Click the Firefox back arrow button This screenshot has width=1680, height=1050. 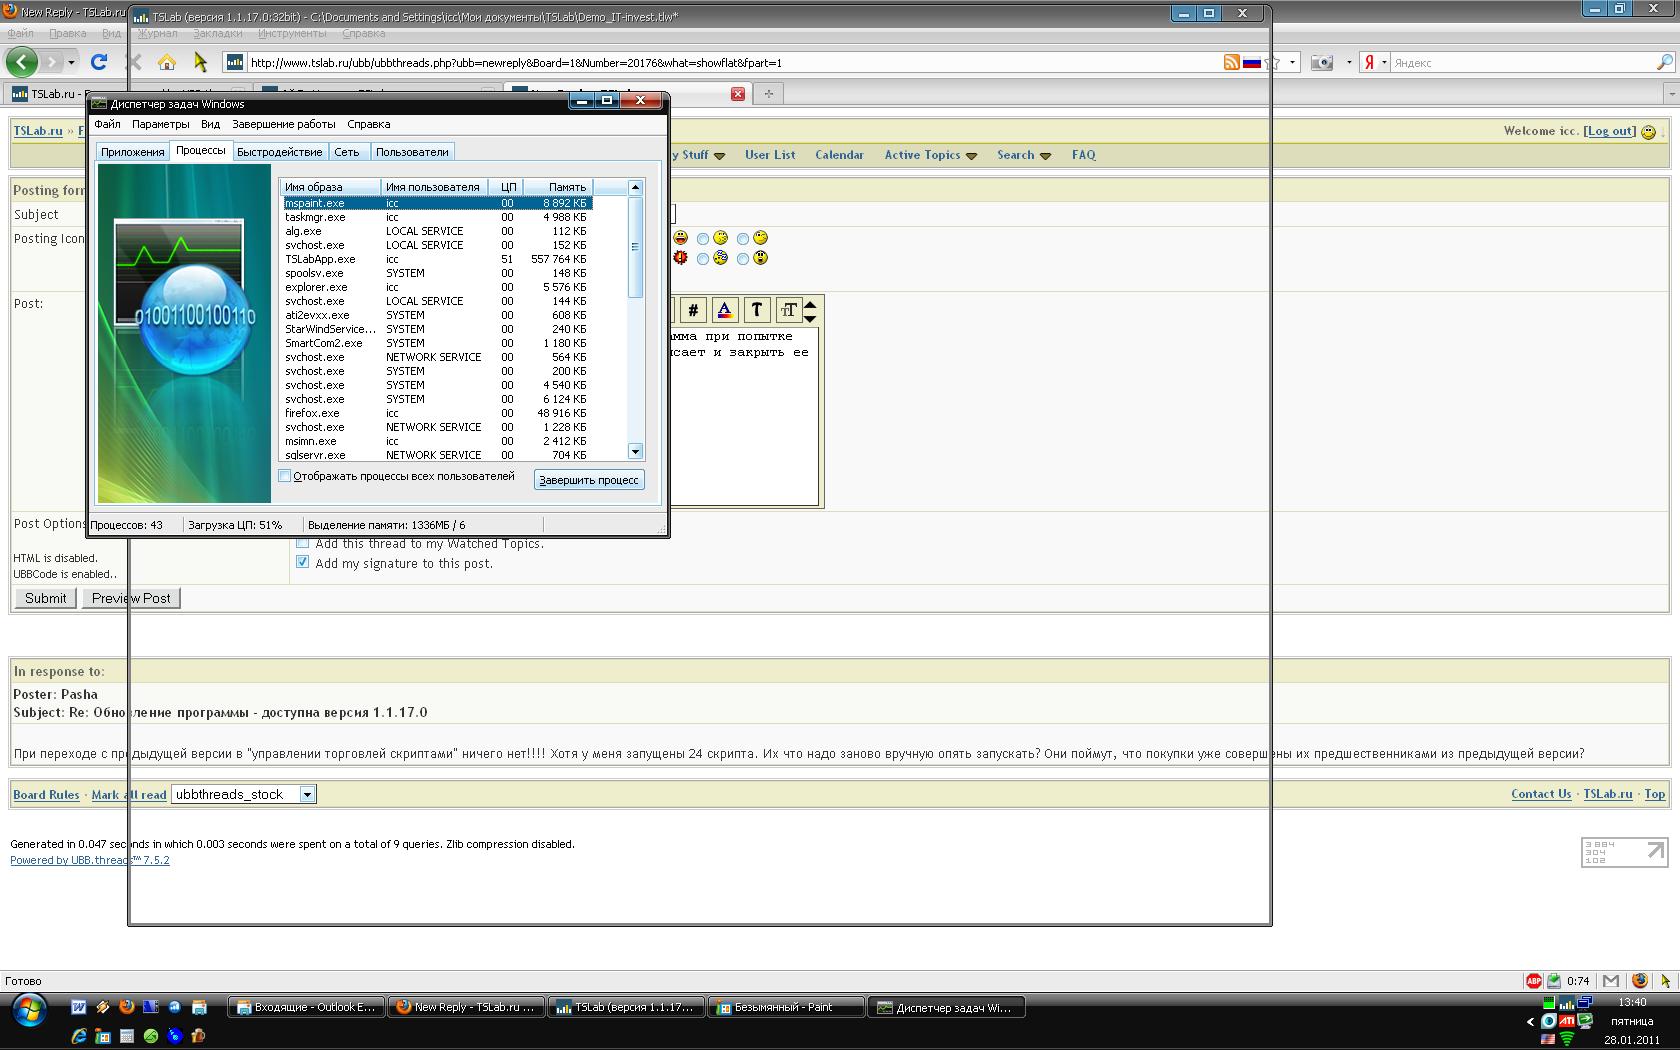pyautogui.click(x=22, y=62)
